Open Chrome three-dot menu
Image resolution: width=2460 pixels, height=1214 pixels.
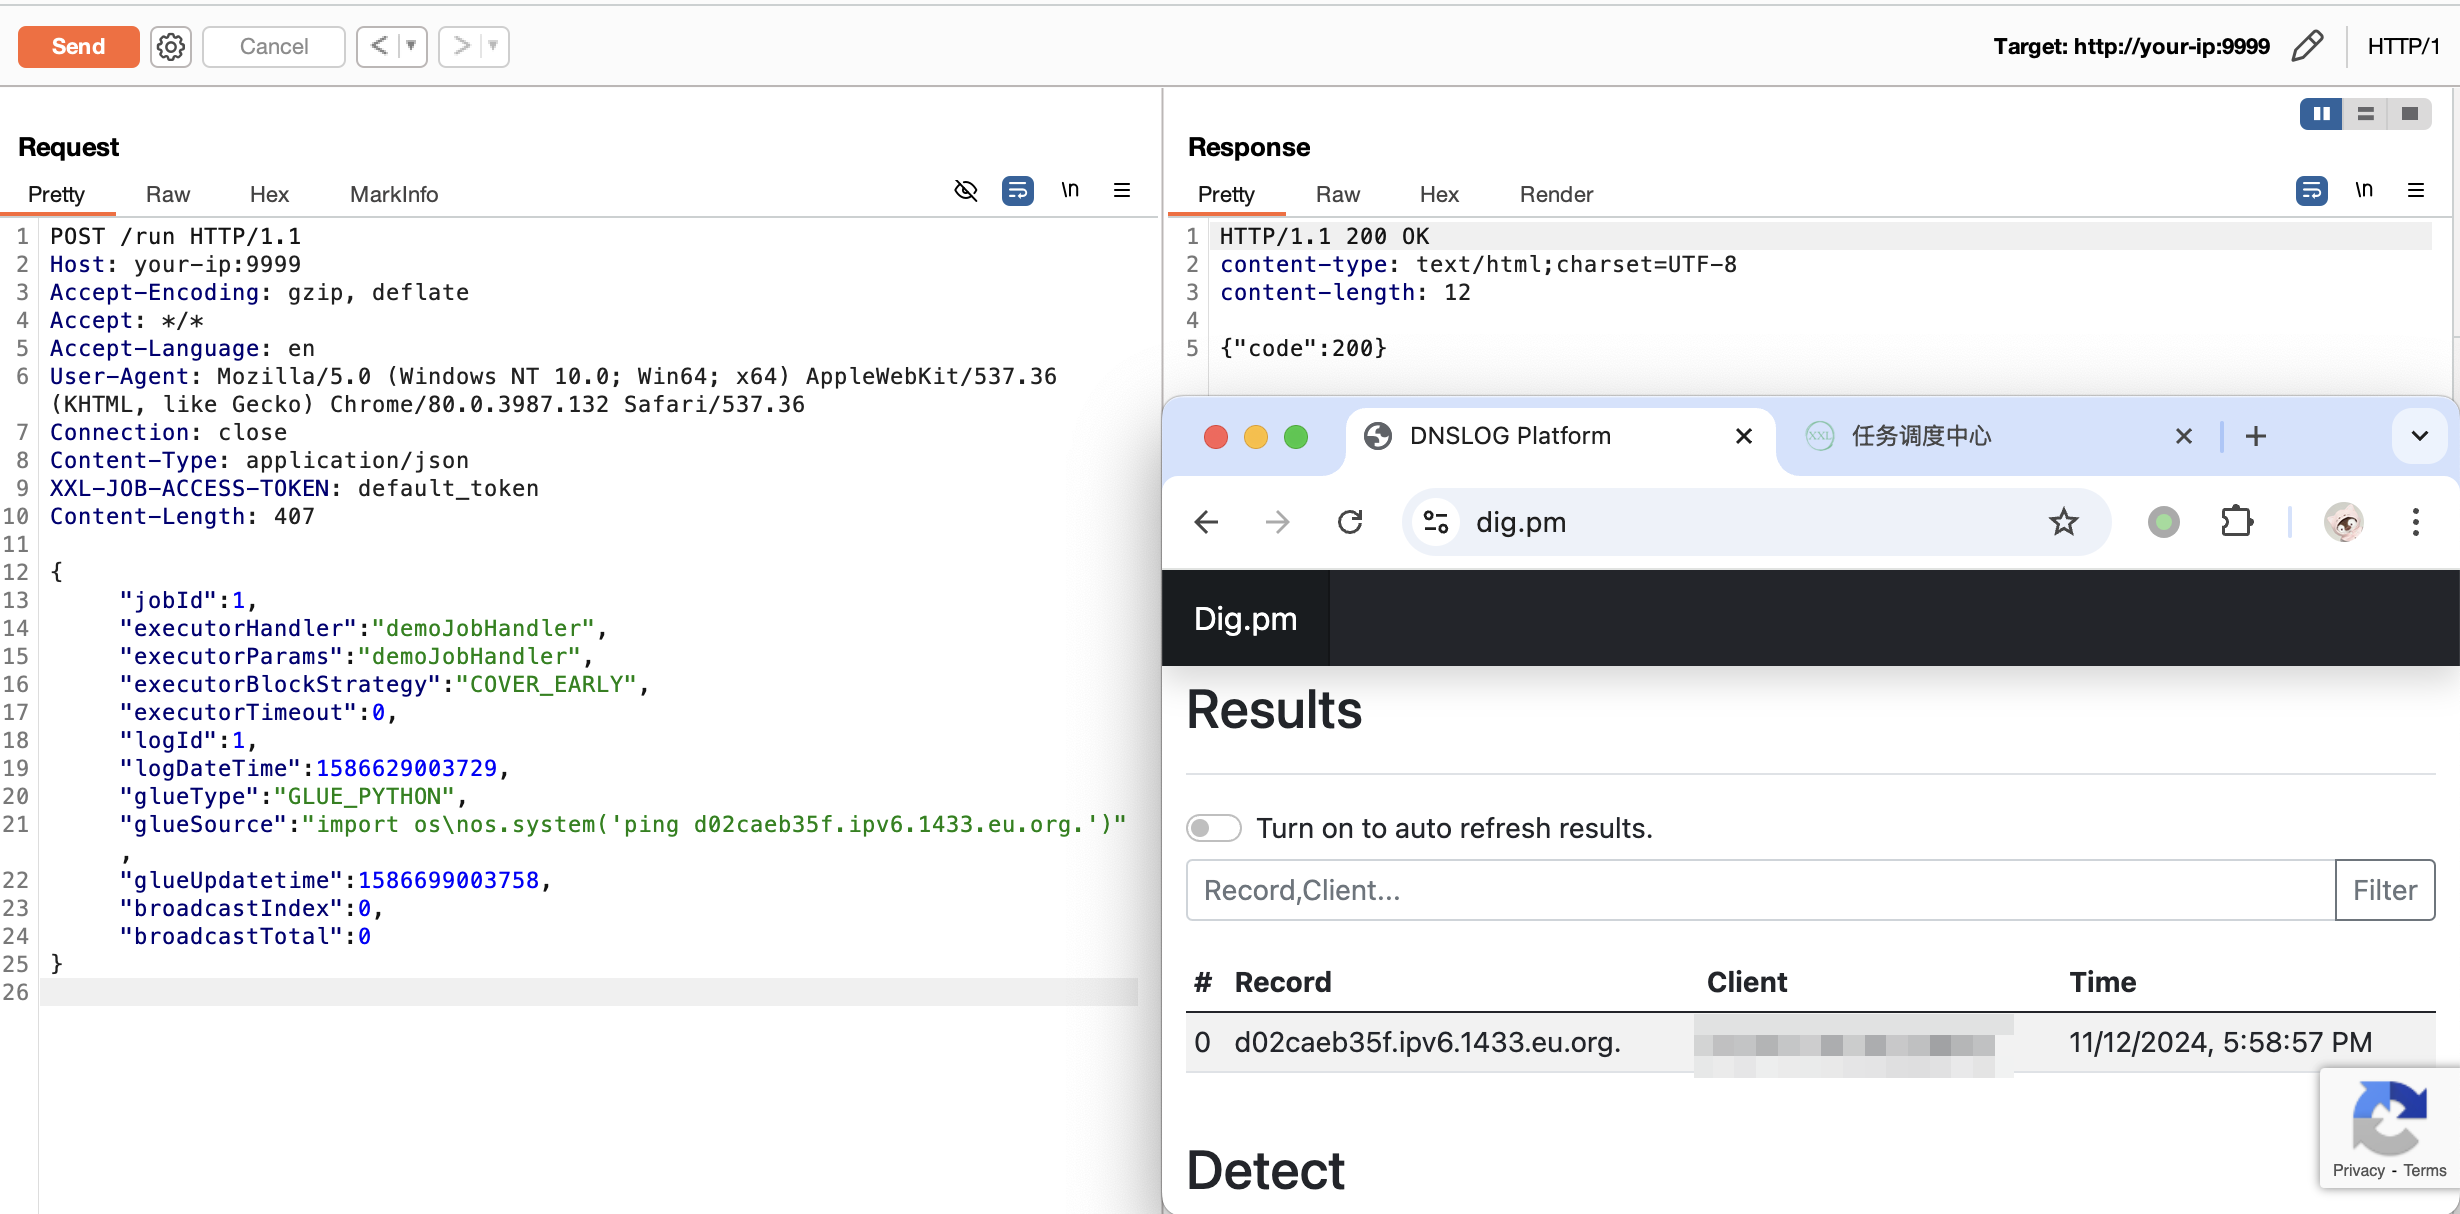(2415, 521)
